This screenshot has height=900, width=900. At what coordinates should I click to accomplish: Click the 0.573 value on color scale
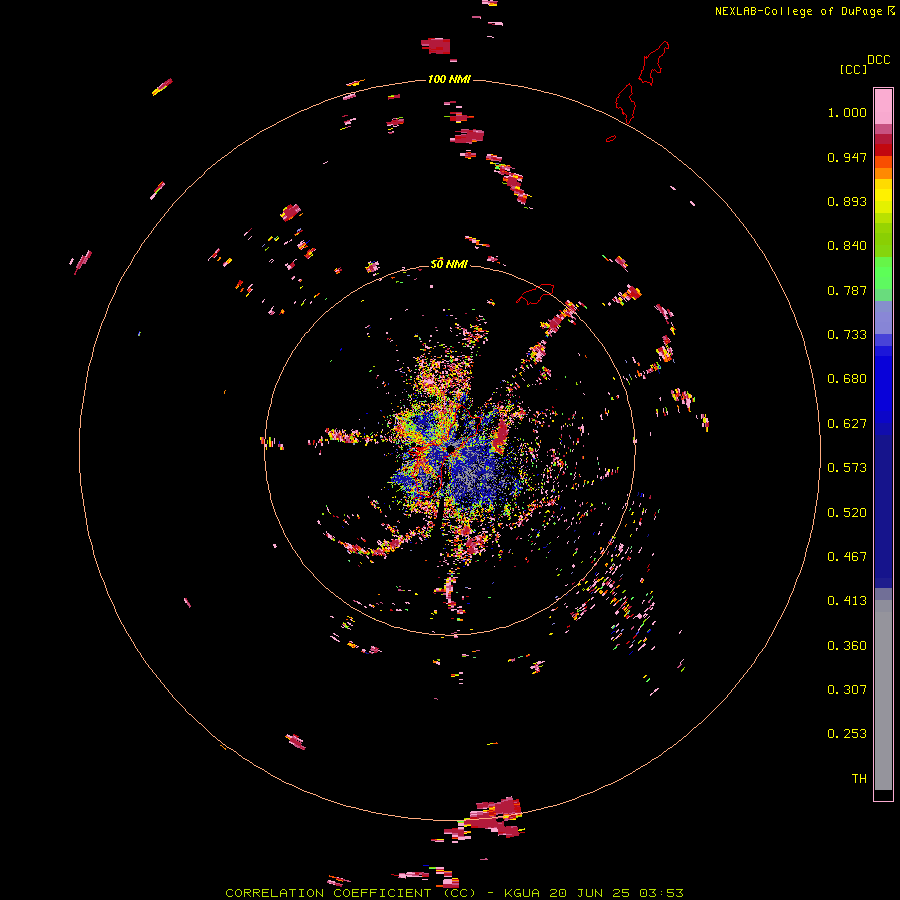[x=847, y=468]
